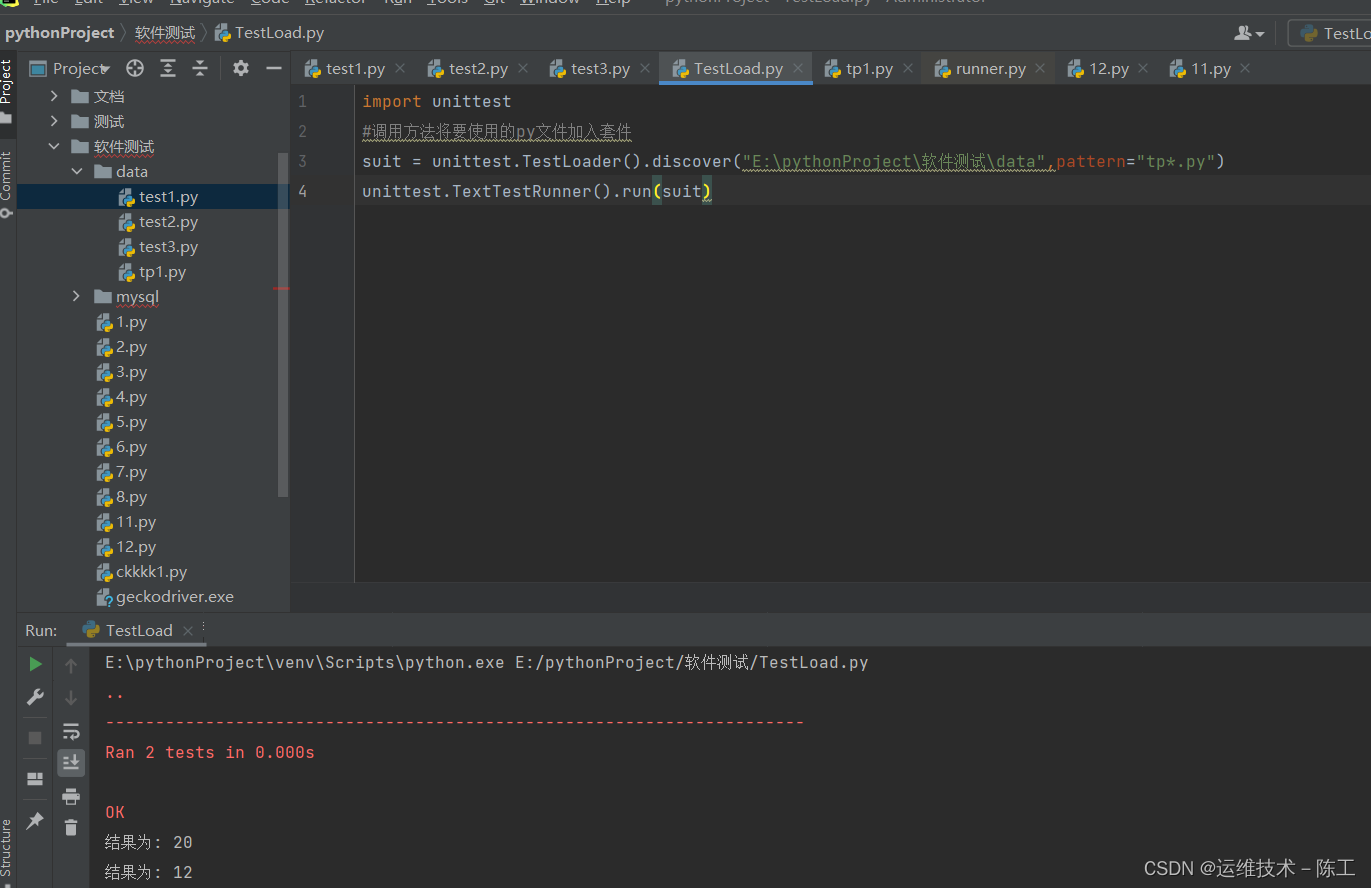
Task: Print the console output with printer icon
Action: [x=71, y=796]
